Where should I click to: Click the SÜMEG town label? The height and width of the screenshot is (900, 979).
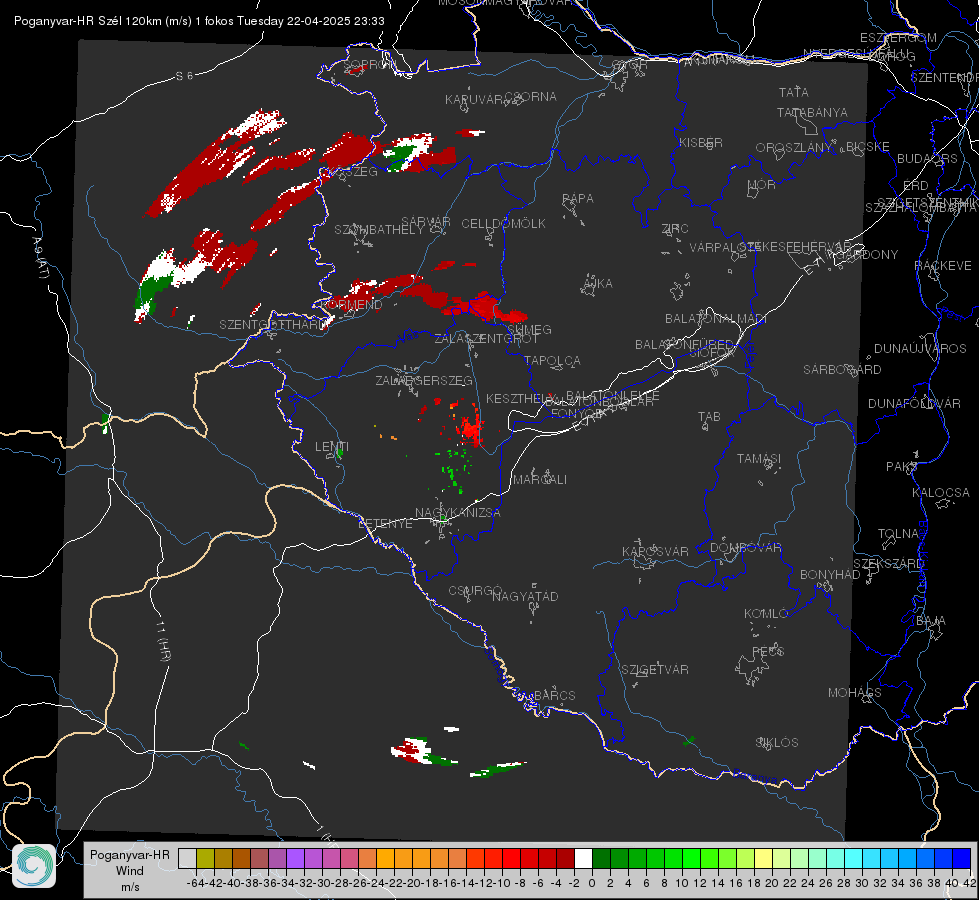[529, 330]
